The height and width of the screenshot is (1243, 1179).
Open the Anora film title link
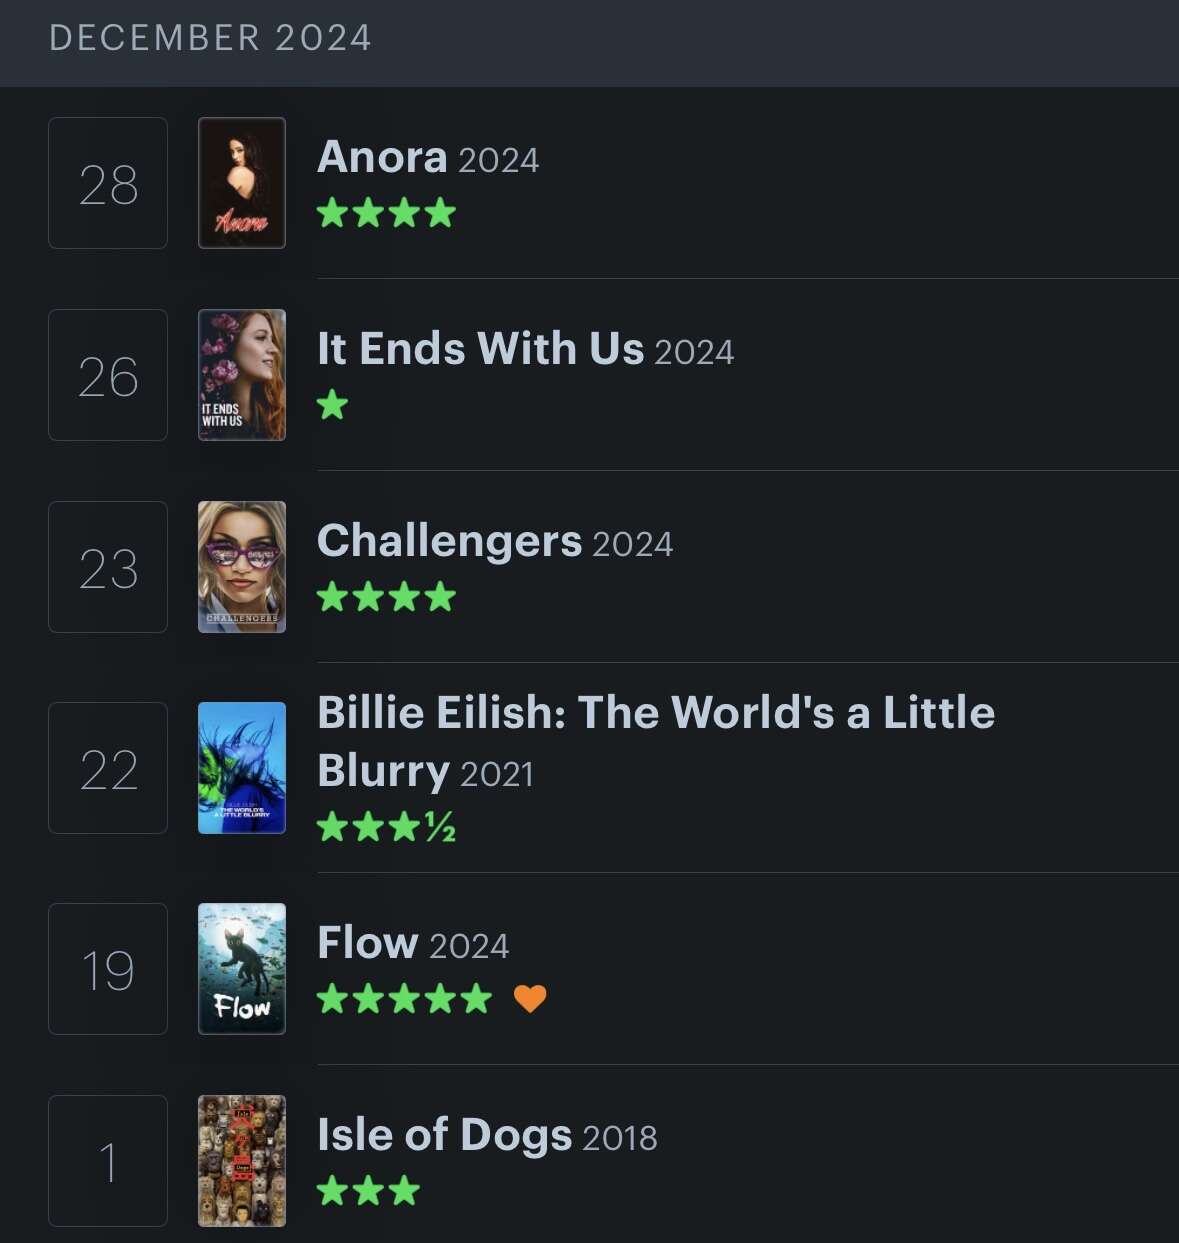pyautogui.click(x=382, y=157)
